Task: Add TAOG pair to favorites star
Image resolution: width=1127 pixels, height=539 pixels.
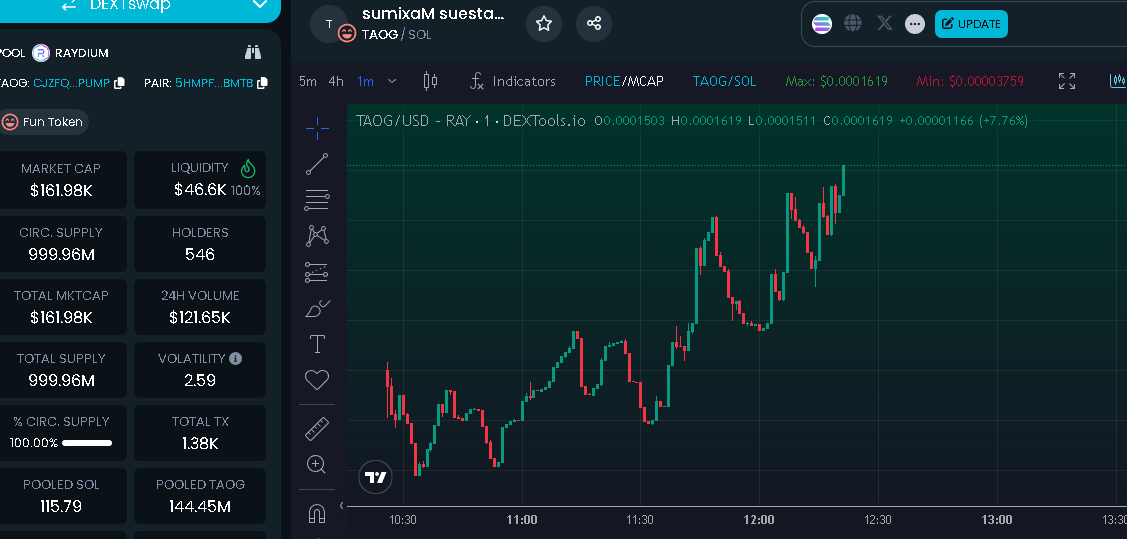Action: [x=544, y=24]
